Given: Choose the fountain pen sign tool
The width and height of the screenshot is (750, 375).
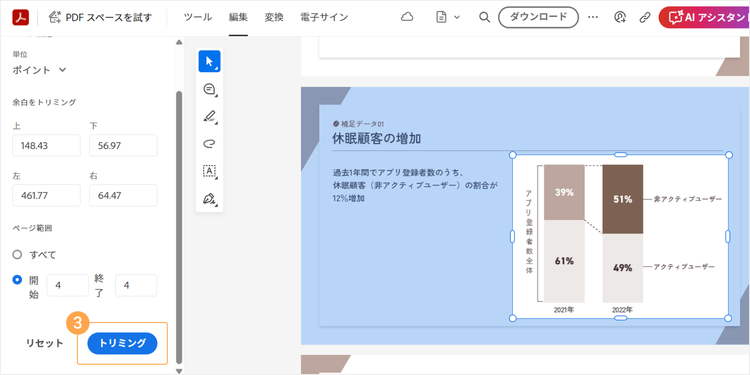Looking at the screenshot, I should (210, 199).
